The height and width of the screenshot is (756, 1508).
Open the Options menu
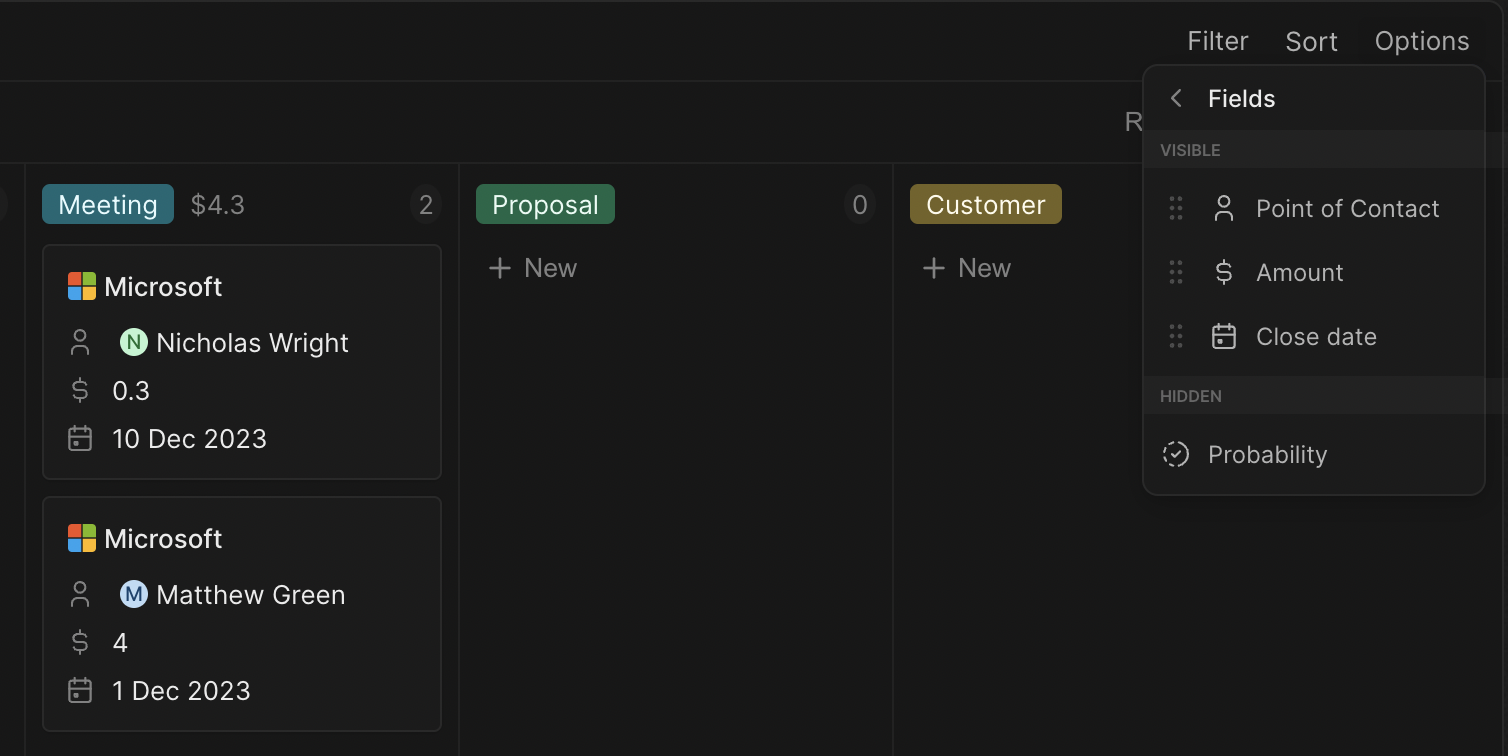point(1421,41)
